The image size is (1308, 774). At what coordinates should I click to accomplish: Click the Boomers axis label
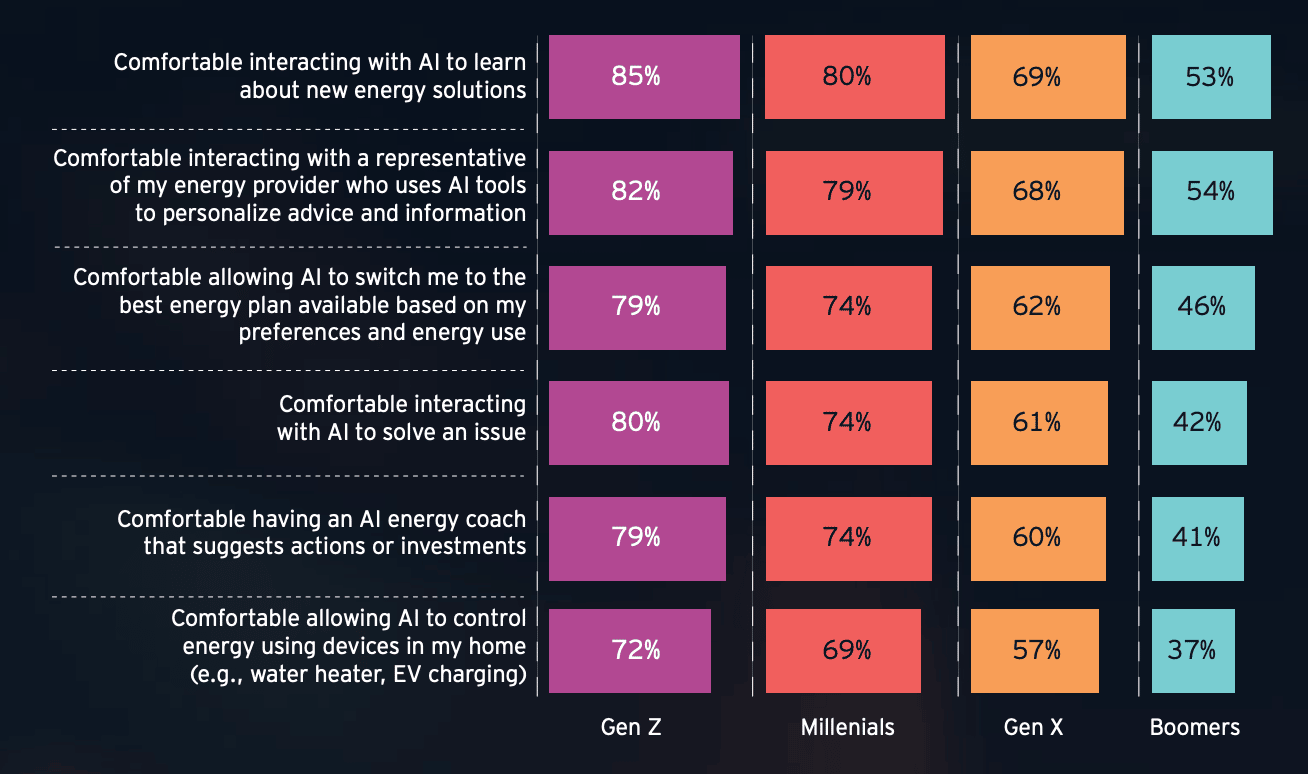[1195, 727]
